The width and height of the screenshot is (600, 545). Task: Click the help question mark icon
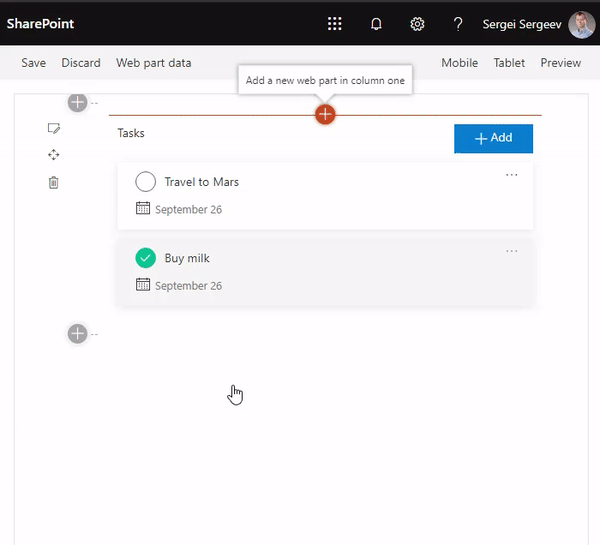[458, 24]
